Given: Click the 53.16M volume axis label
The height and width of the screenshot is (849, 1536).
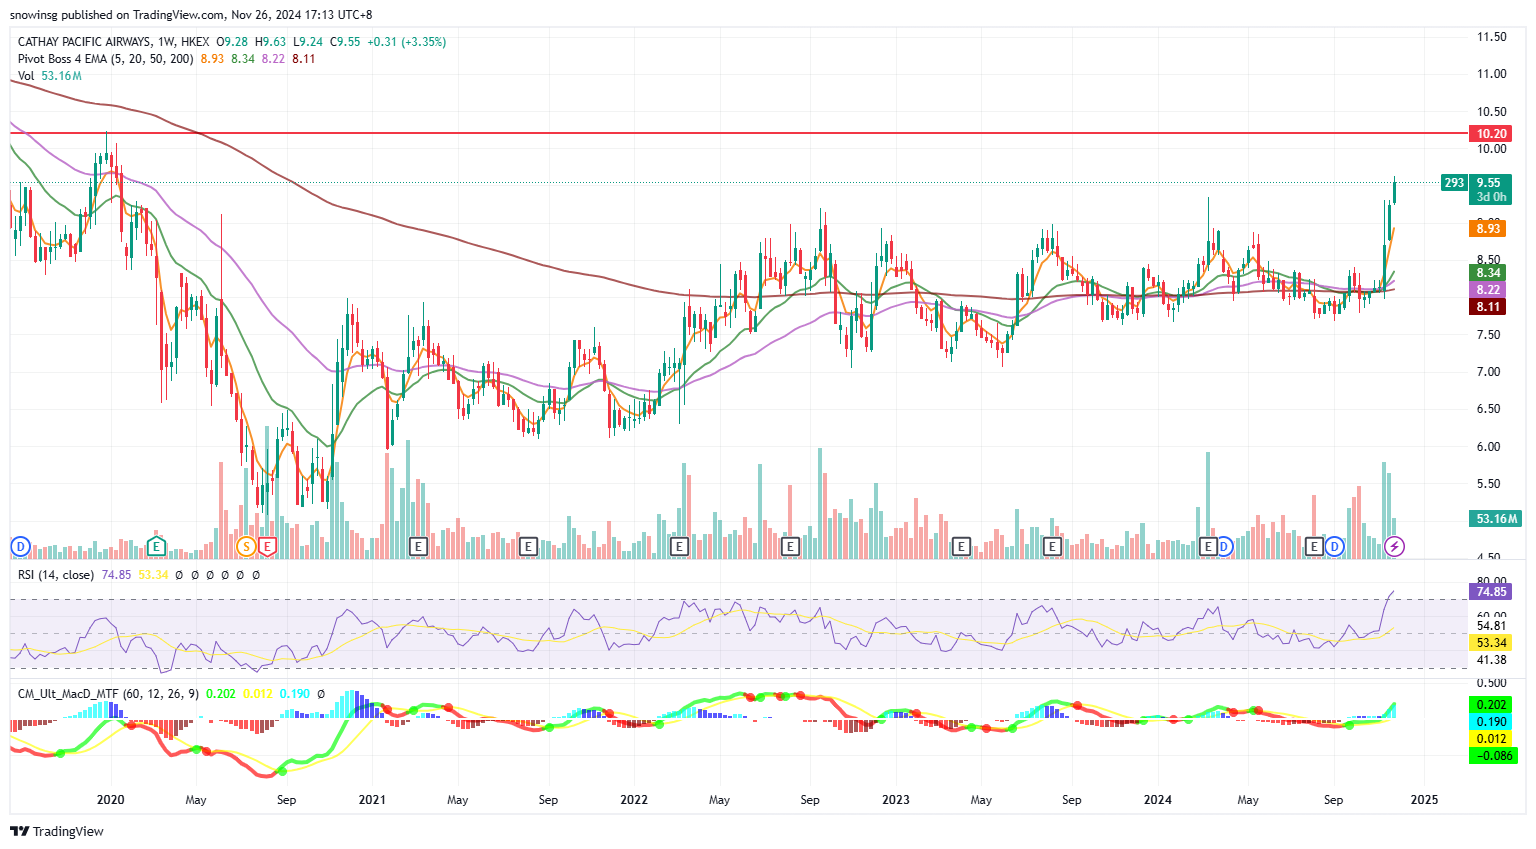Looking at the screenshot, I should [x=1496, y=518].
